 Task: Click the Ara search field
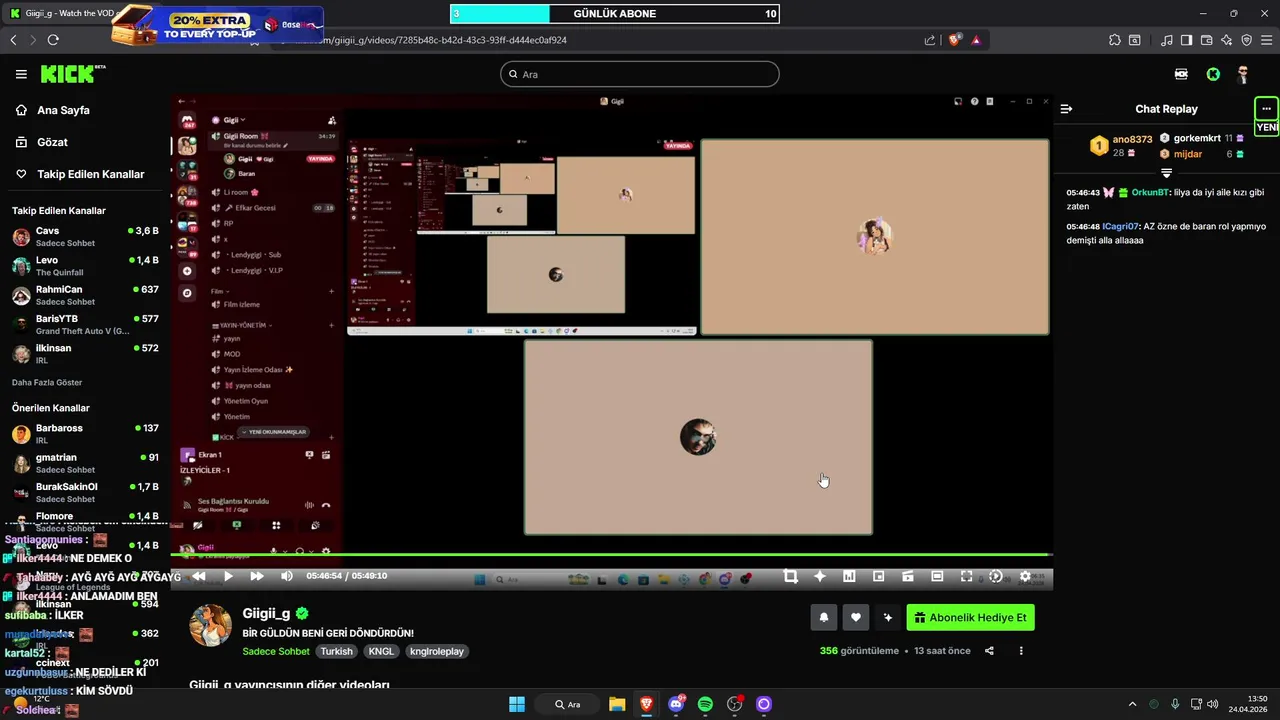pyautogui.click(x=640, y=74)
